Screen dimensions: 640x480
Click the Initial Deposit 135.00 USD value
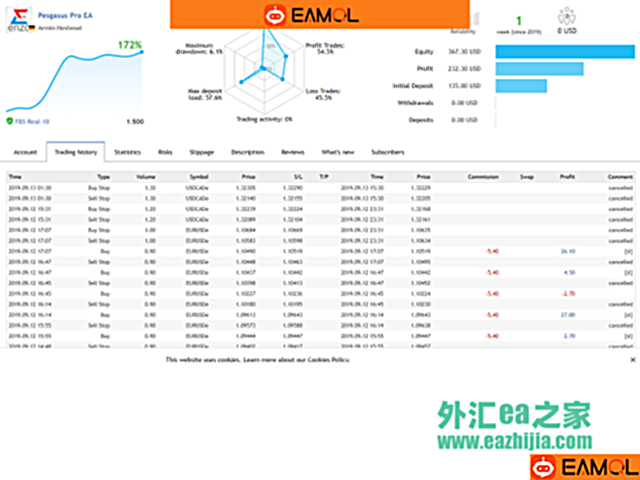464,86
